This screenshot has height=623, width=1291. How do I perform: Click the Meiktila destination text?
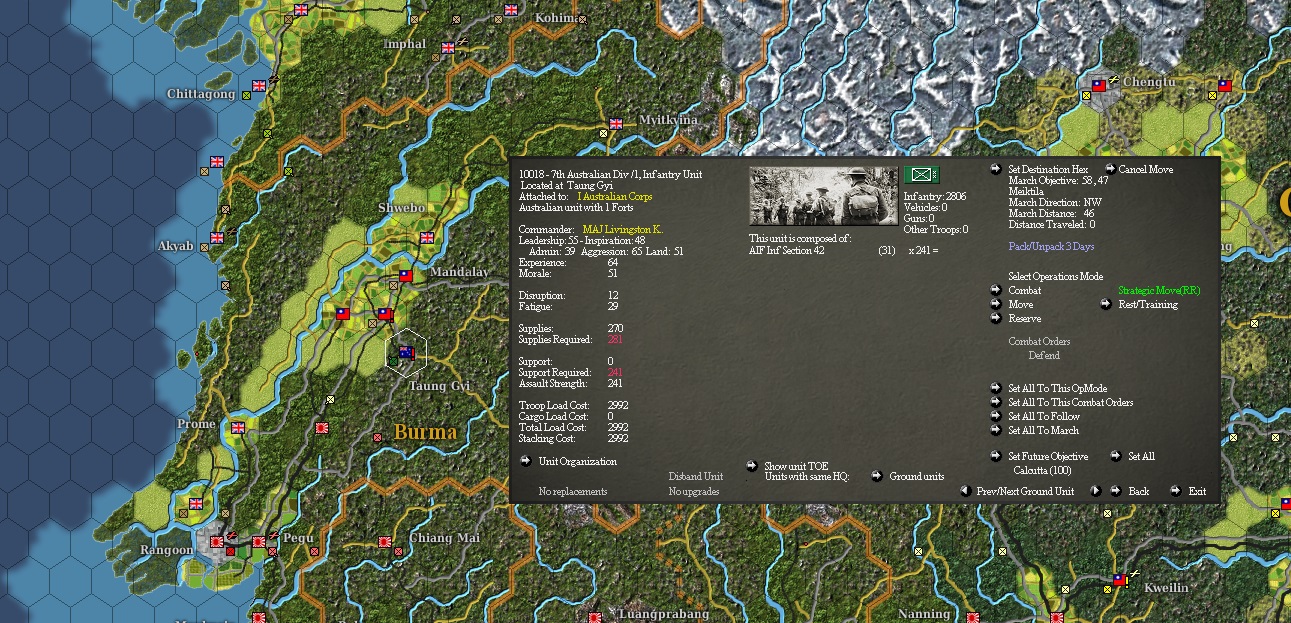point(1025,191)
